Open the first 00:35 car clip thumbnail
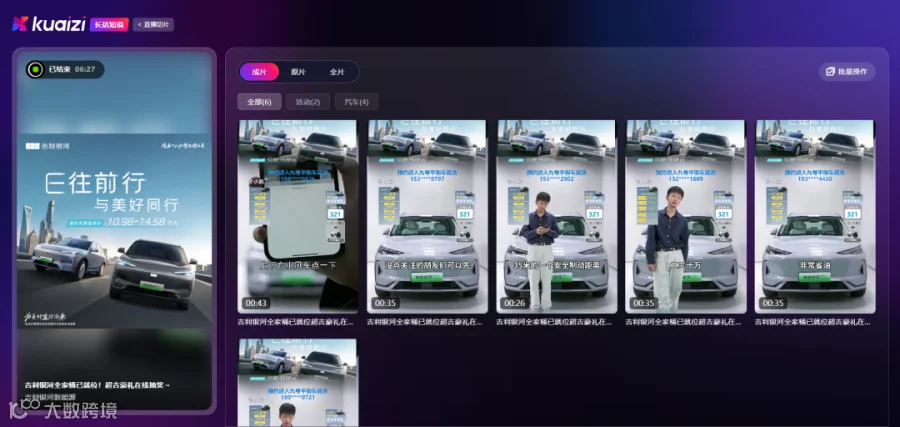Screen dimensions: 900x427 (427, 216)
